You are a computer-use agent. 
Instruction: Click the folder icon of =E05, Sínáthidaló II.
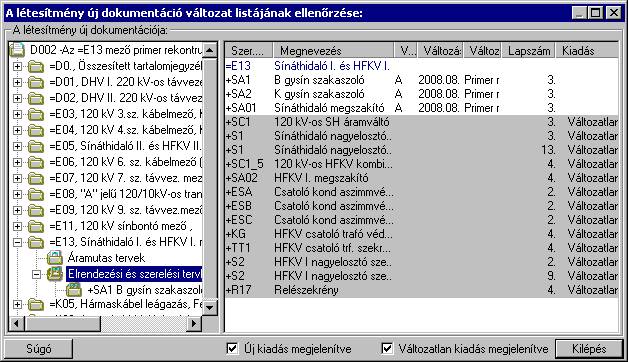click(36, 146)
